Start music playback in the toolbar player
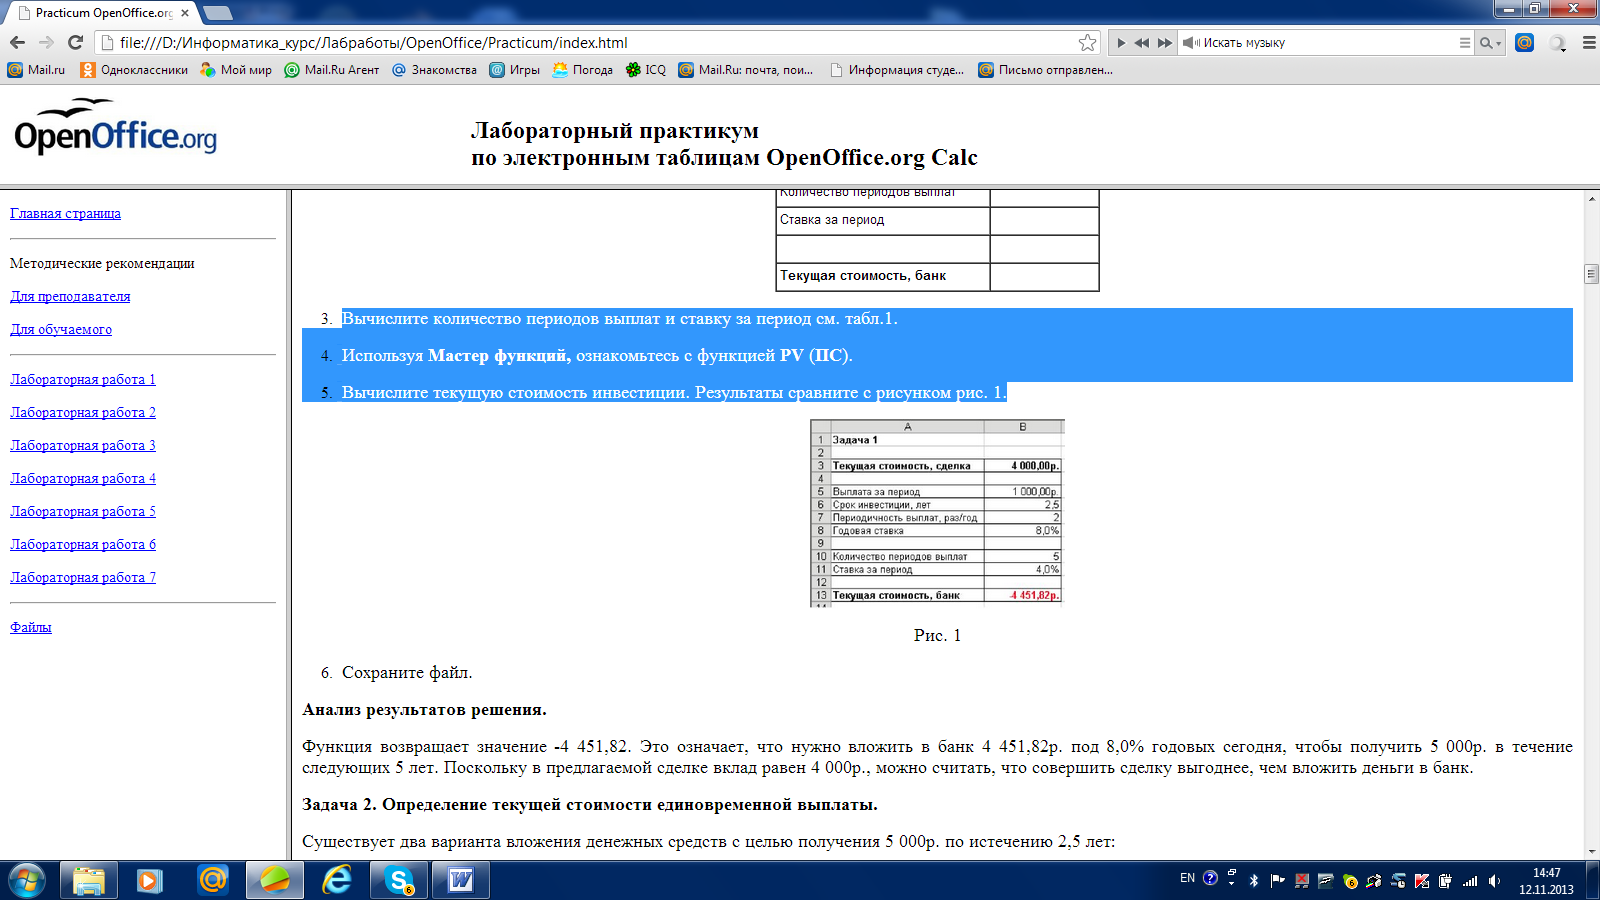1600x900 pixels. point(1121,43)
